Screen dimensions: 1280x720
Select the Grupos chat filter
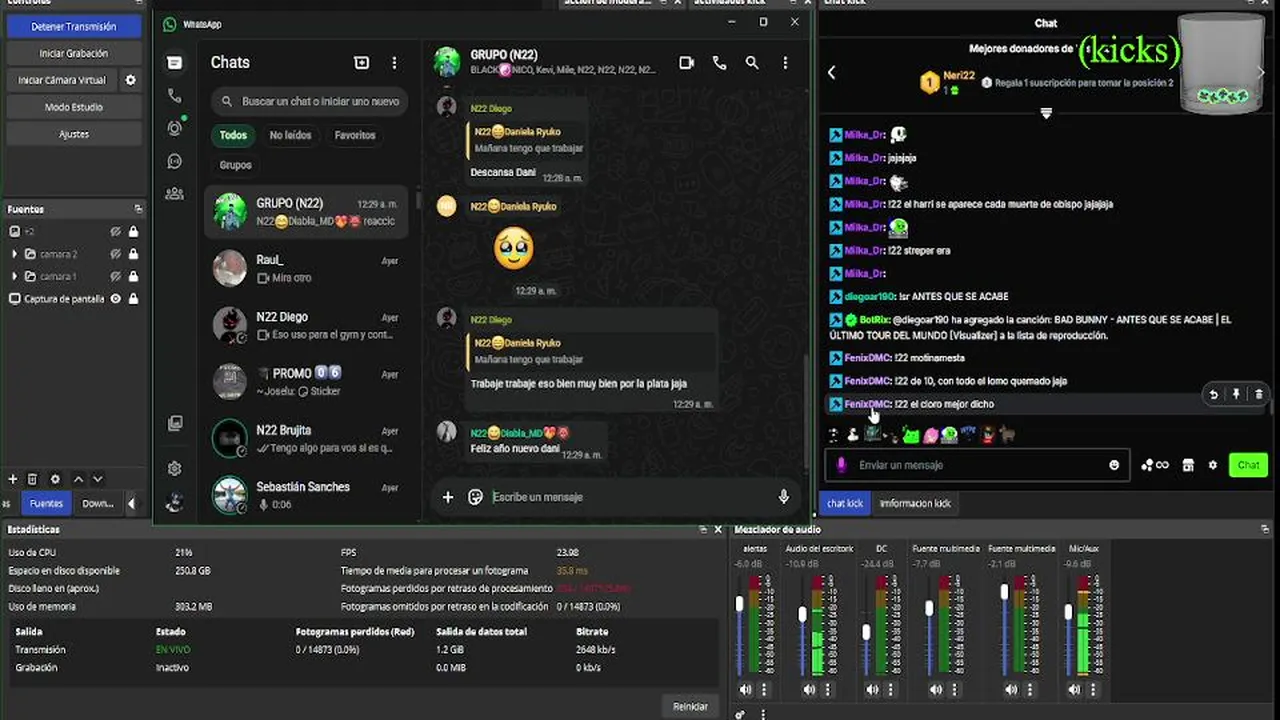pos(236,165)
